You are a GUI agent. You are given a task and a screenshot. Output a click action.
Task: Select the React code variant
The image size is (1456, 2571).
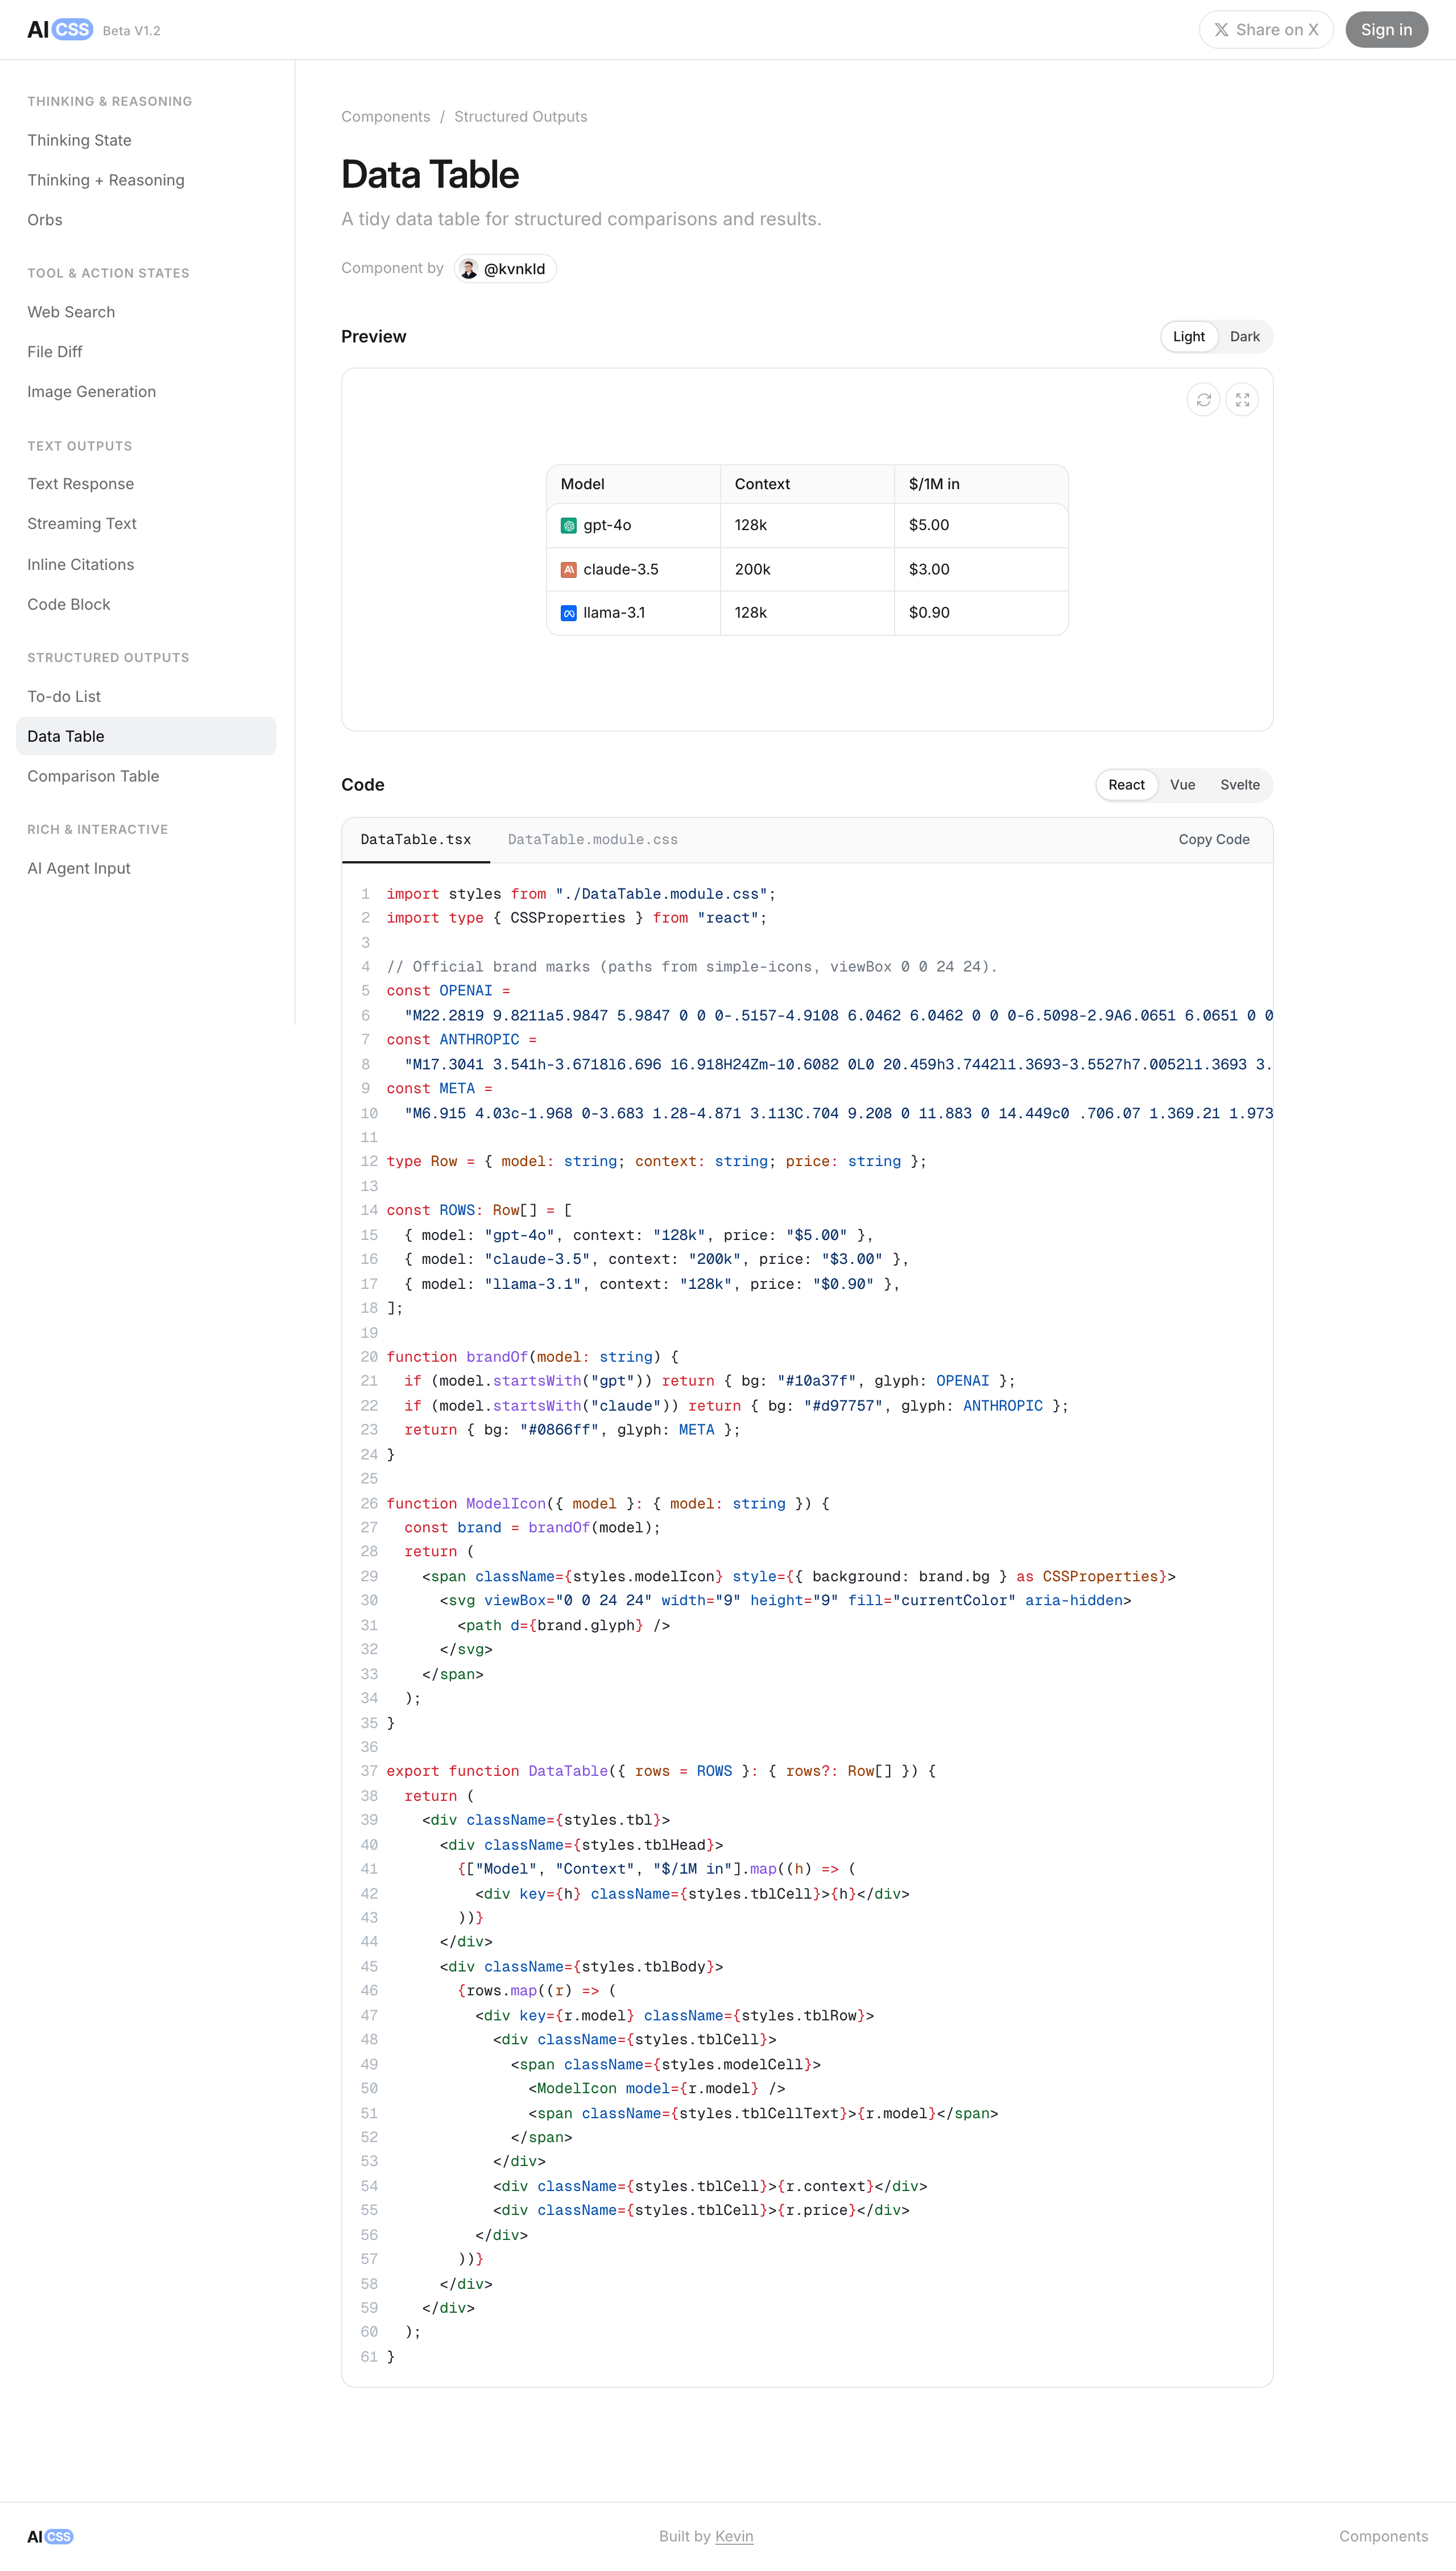click(x=1126, y=785)
